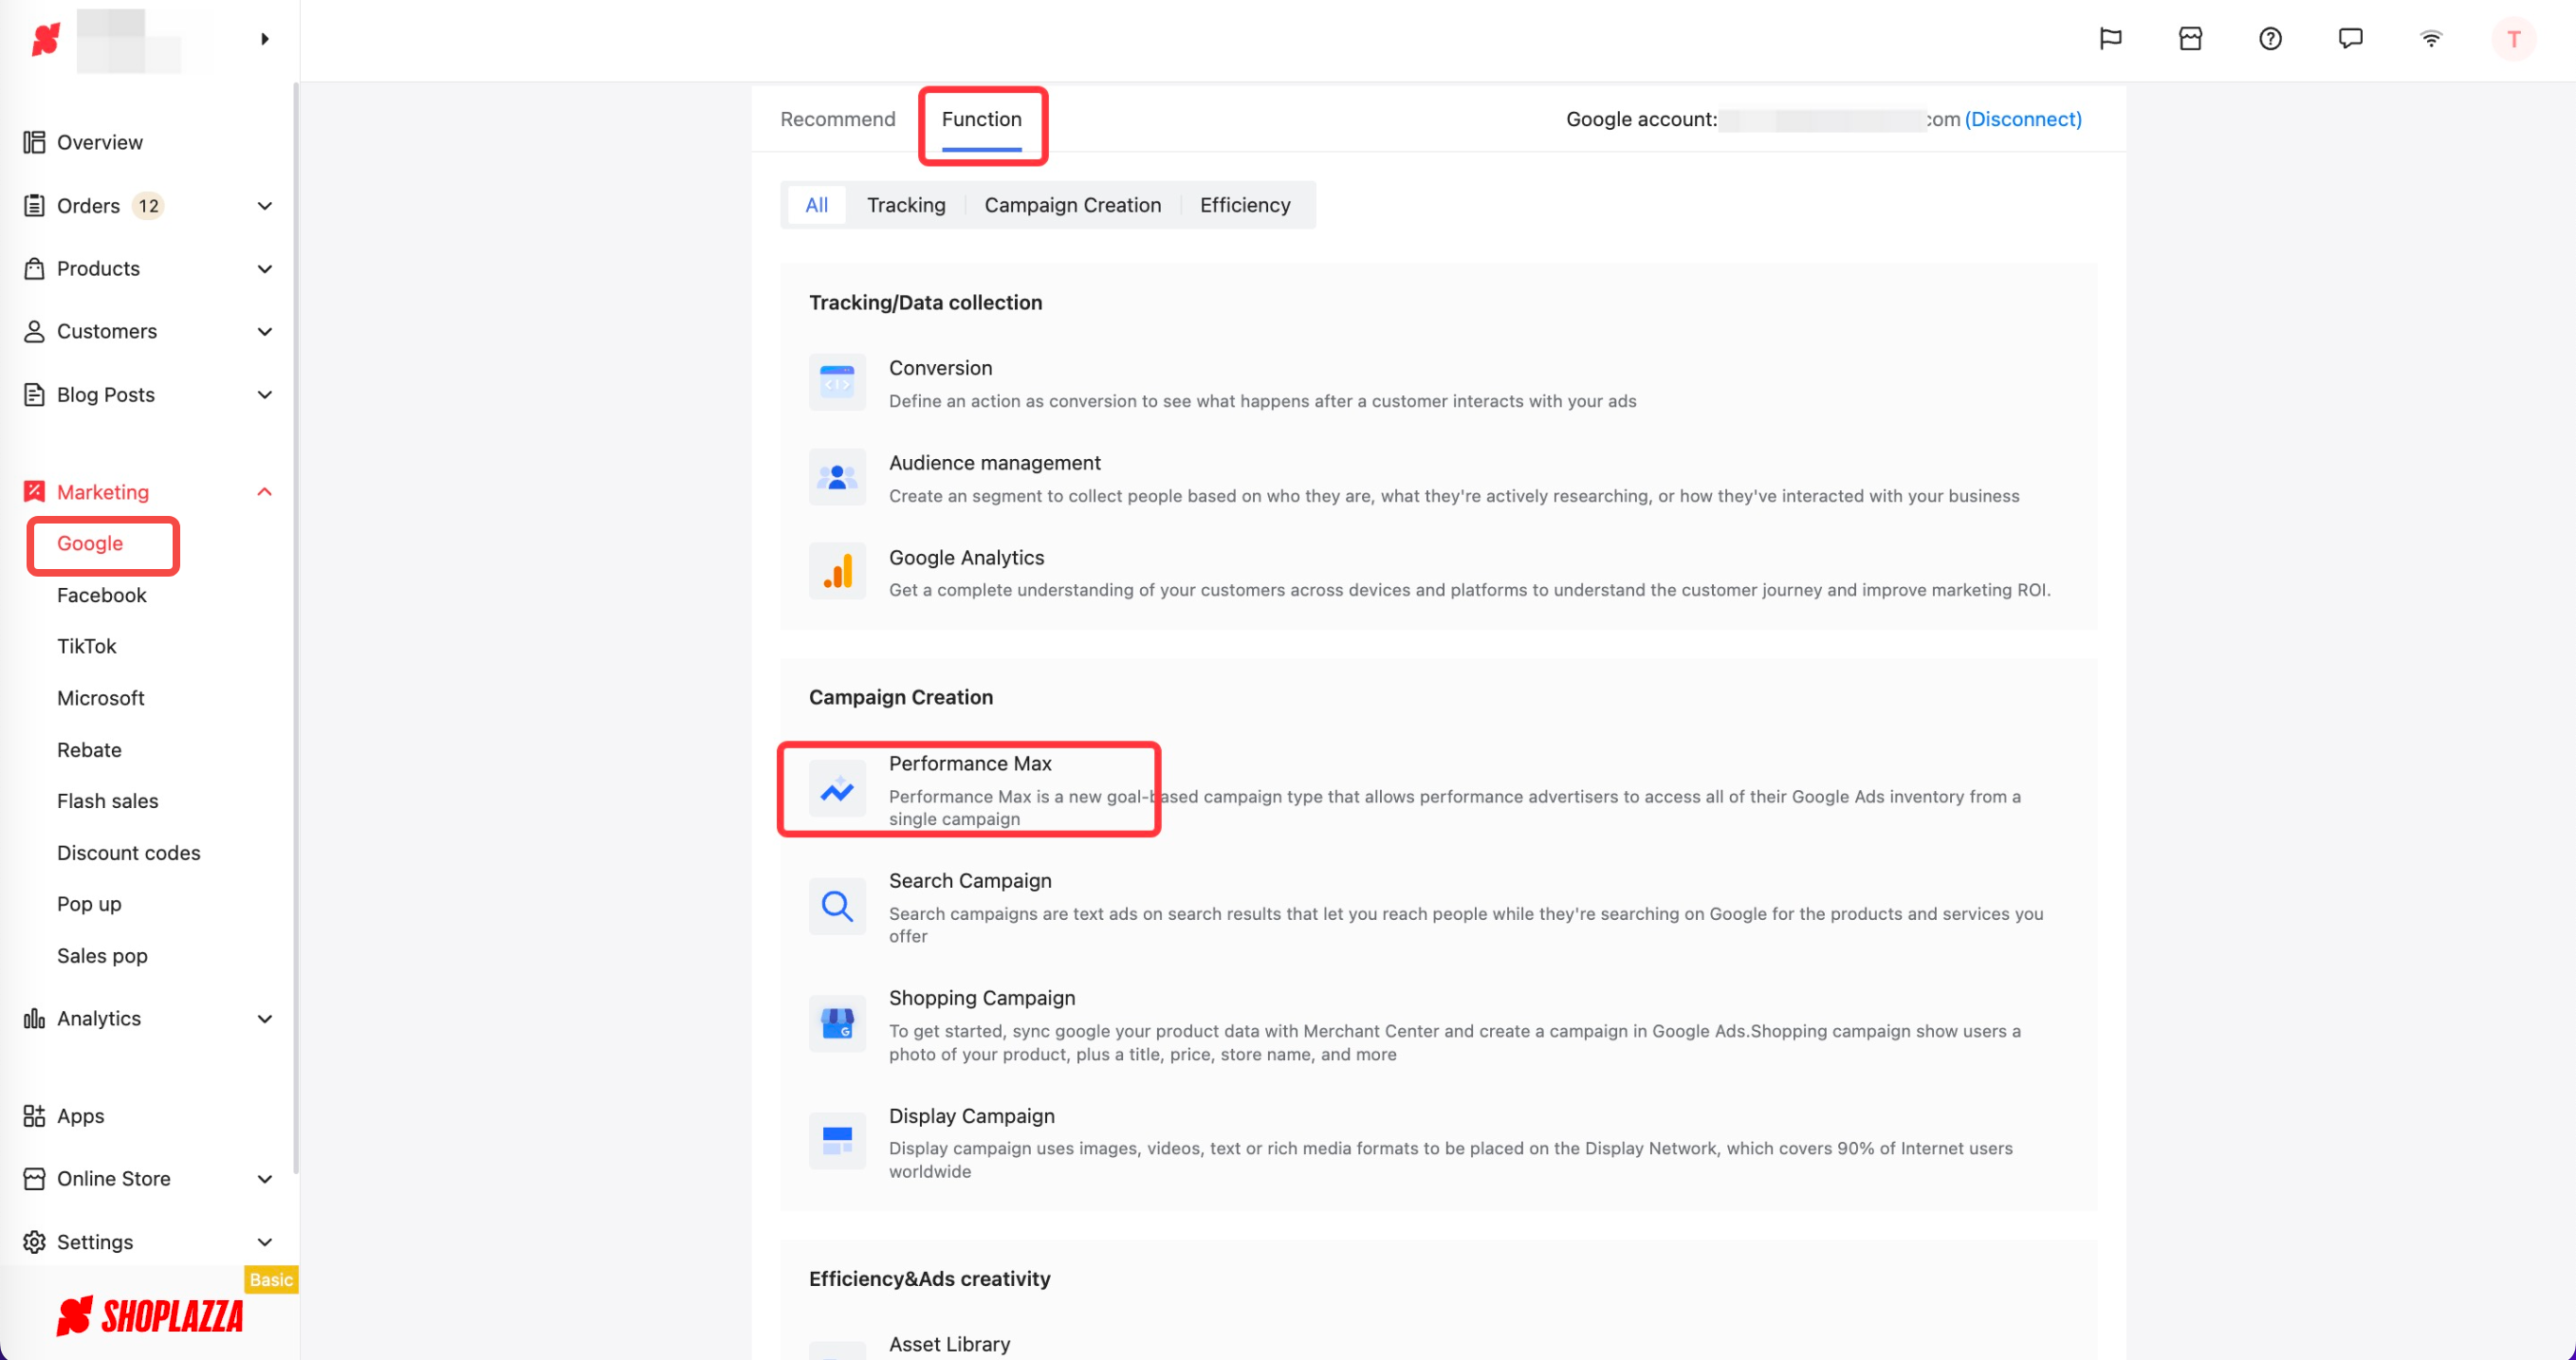The height and width of the screenshot is (1360, 2576).
Task: Click the sidebar vertical scrollbar
Action: pyautogui.click(x=296, y=628)
